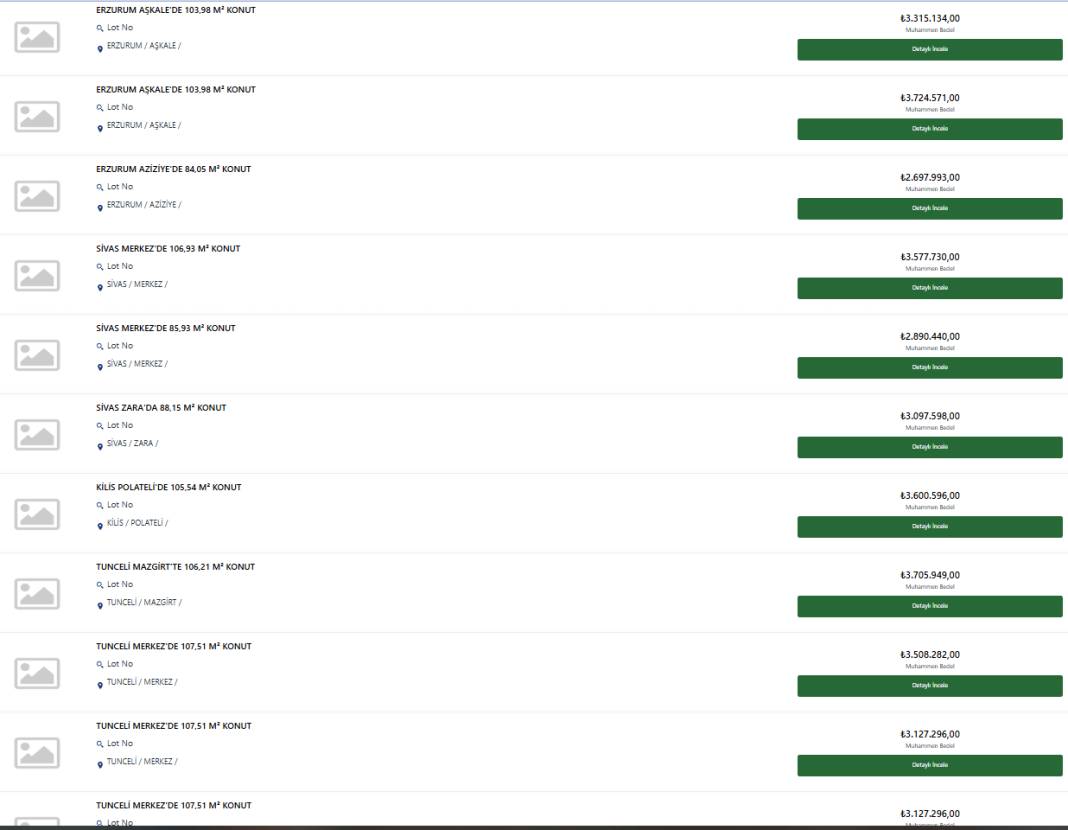Open details for the ₺2.697.993,00 Aziziye listing

coord(930,208)
